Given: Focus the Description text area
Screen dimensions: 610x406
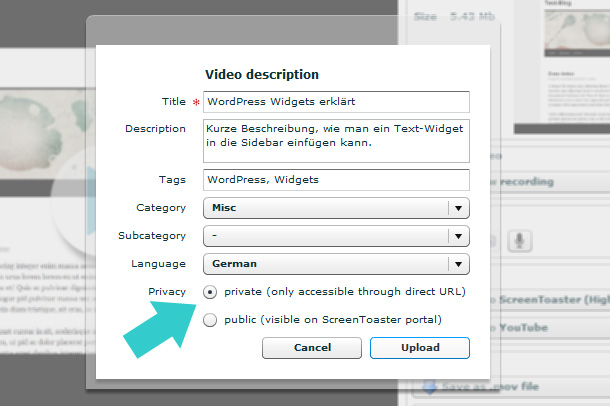Looking at the screenshot, I should [336, 141].
